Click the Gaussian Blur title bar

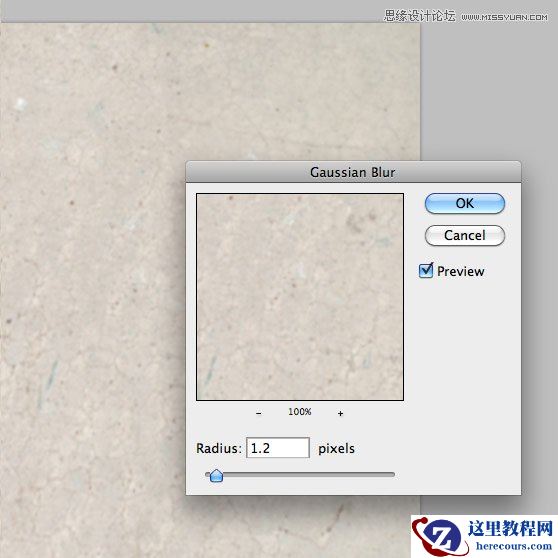(353, 172)
